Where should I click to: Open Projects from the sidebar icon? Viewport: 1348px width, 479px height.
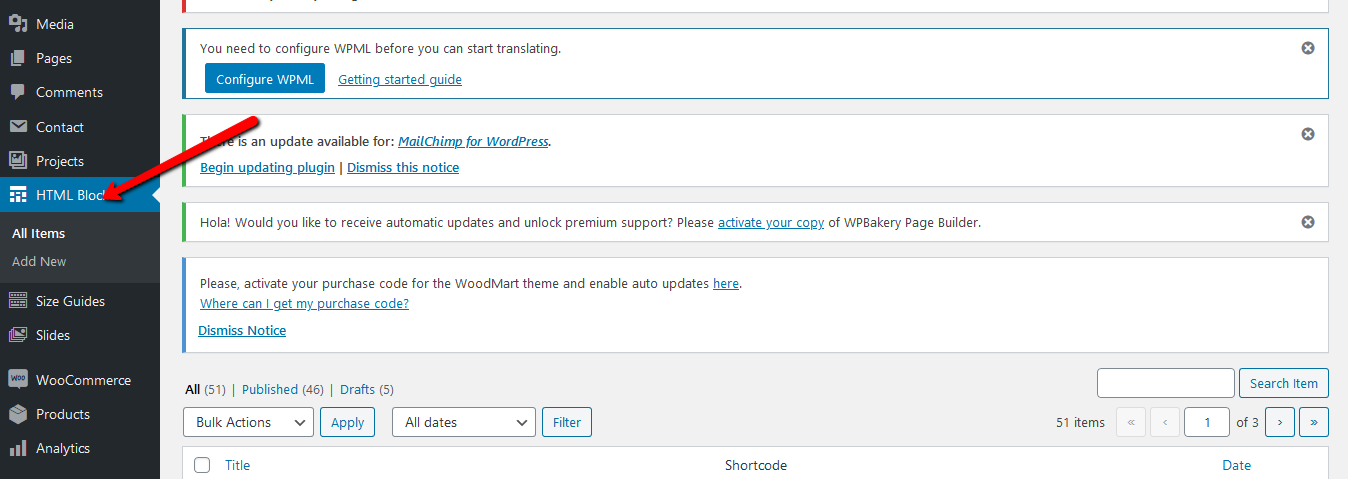click(x=18, y=161)
